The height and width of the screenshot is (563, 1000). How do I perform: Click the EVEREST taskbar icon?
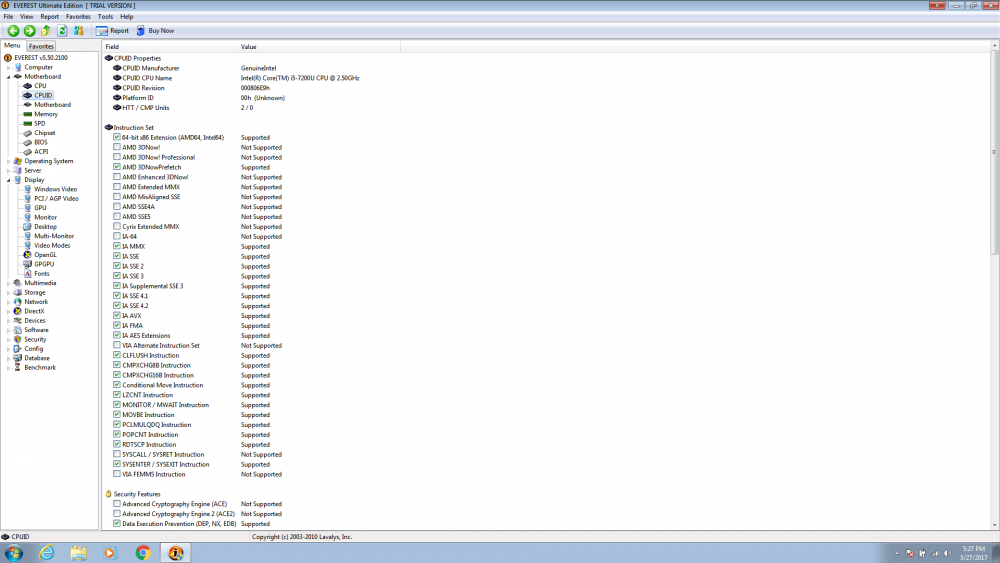click(175, 553)
